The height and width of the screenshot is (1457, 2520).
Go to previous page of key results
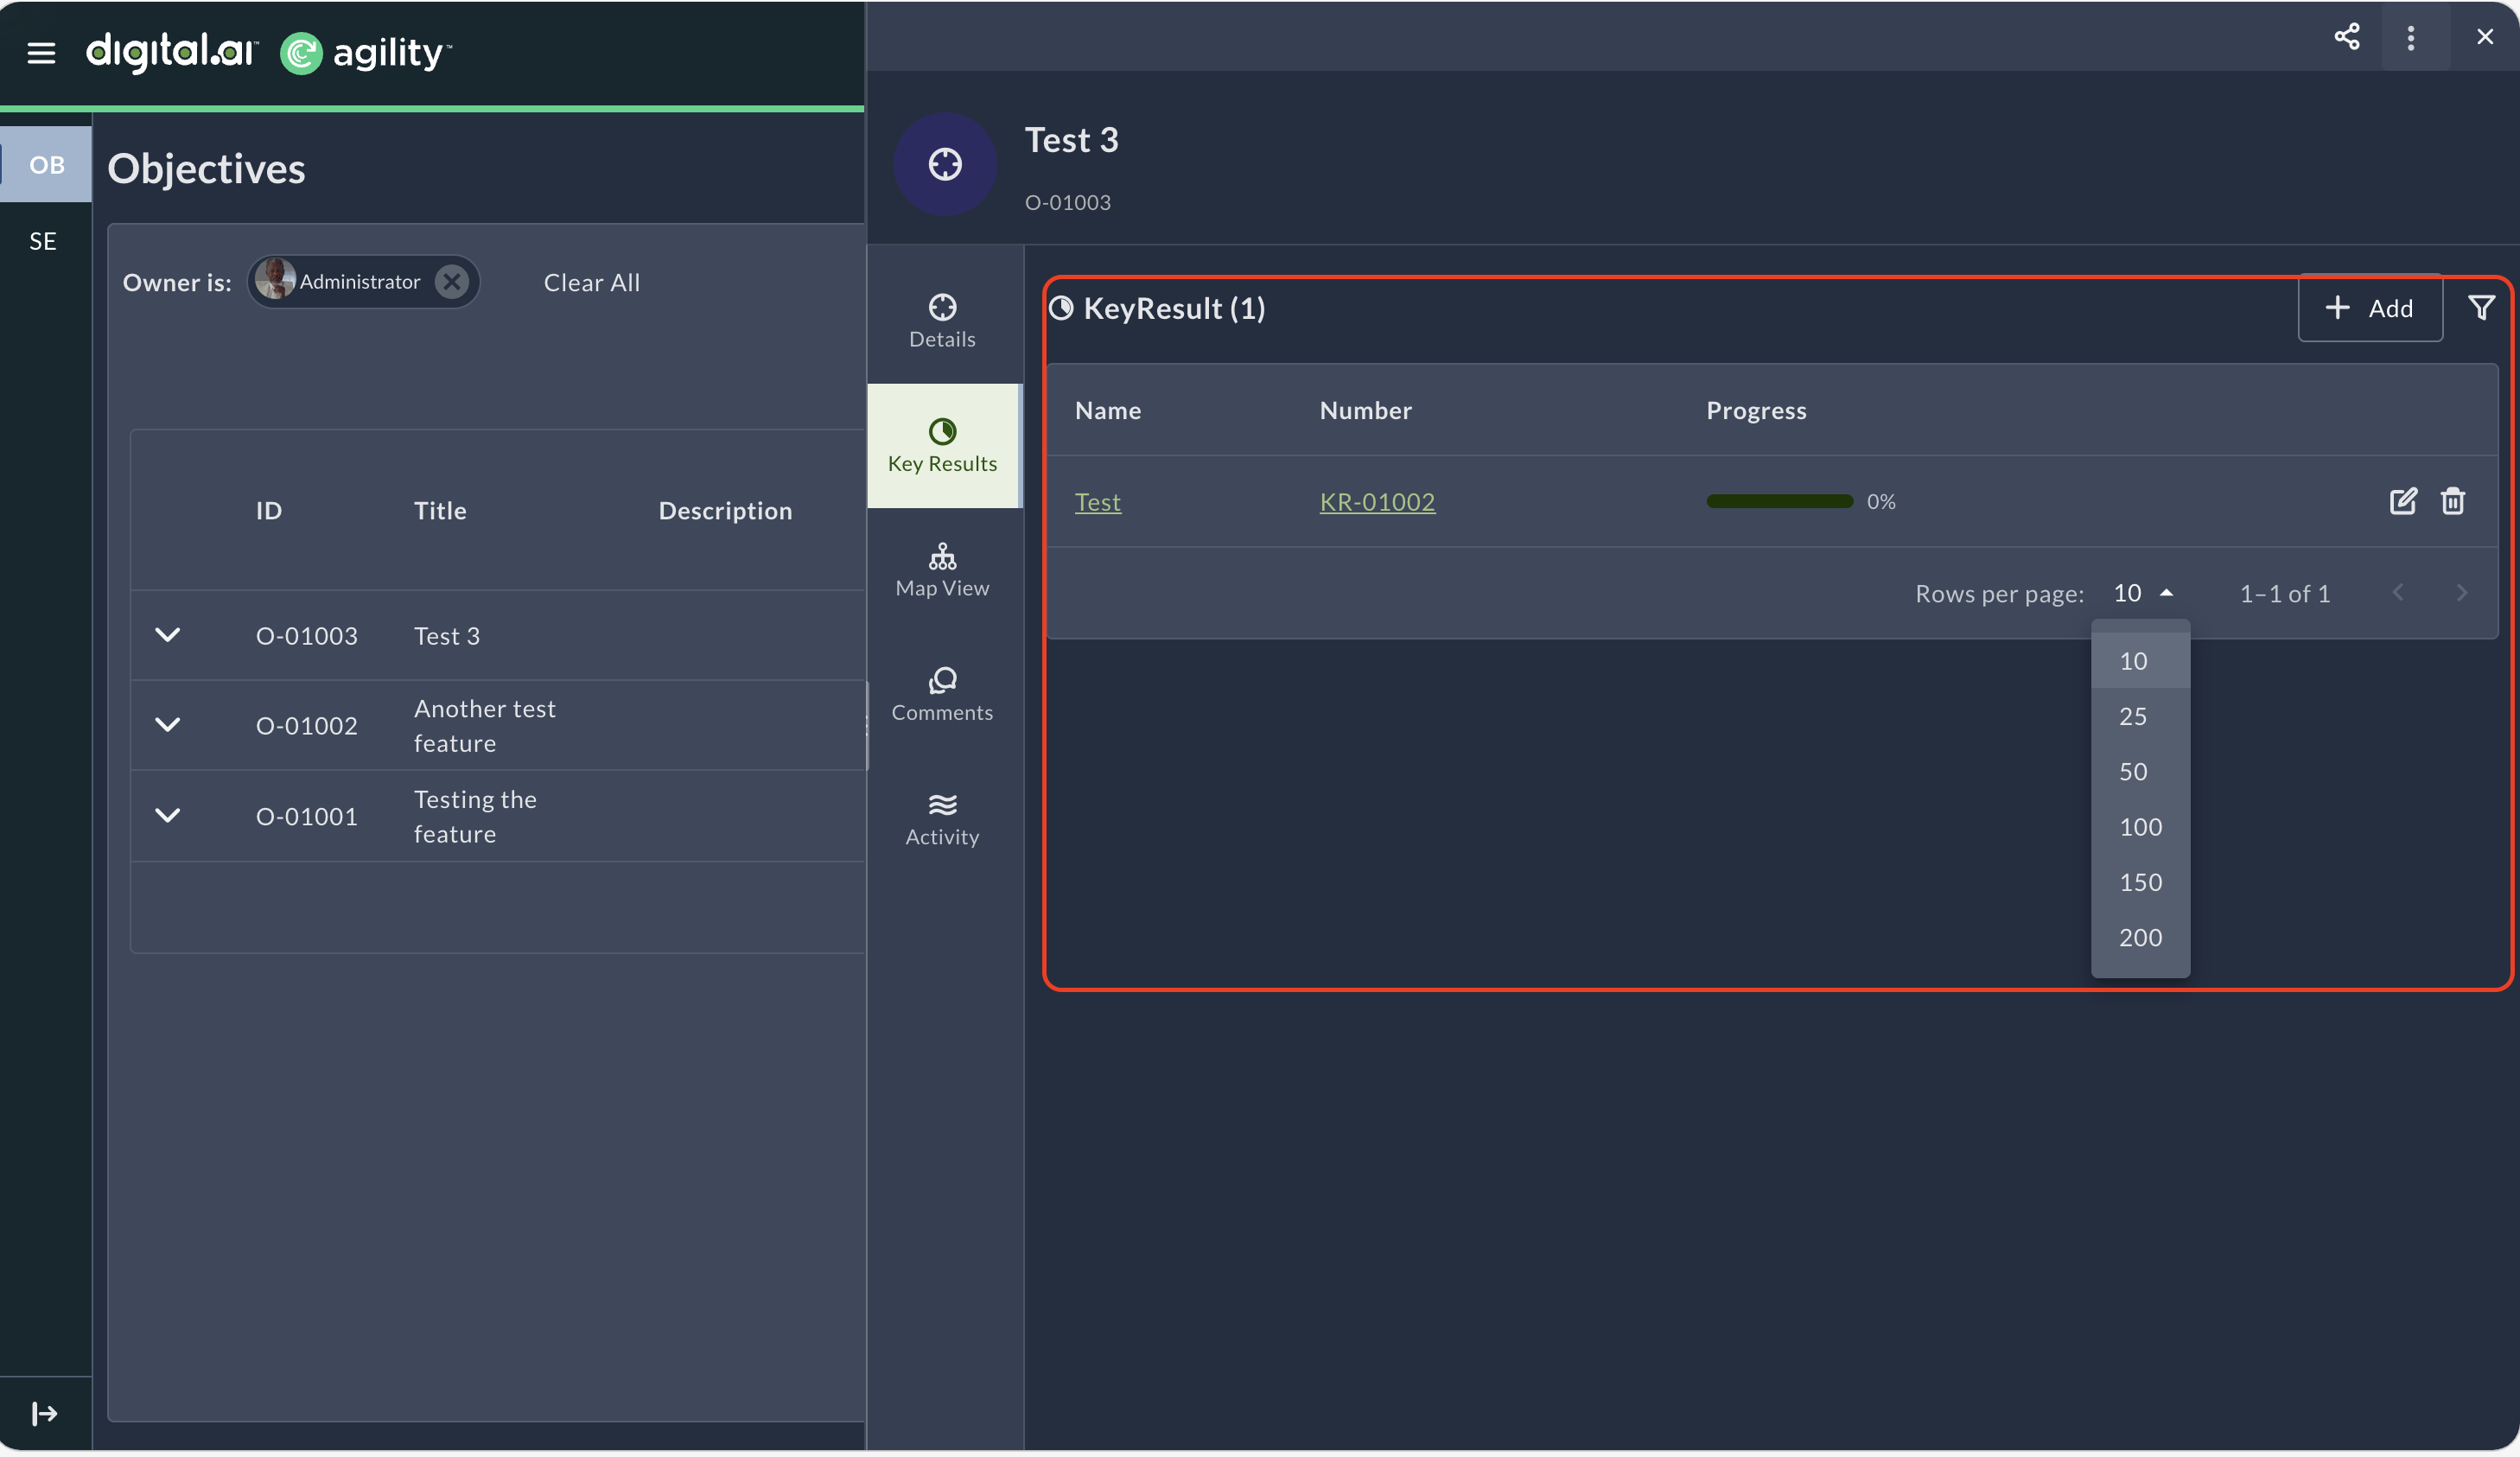(x=2398, y=593)
